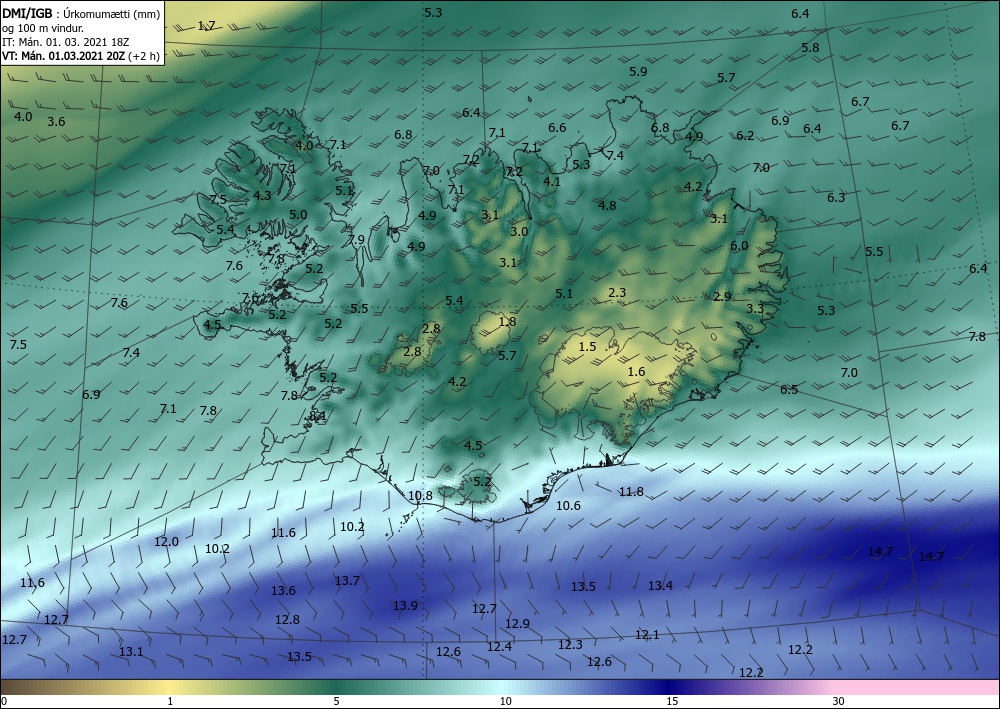This screenshot has height=709, width=1000.
Task: Click the color scale tick labeled 0
Action: pyautogui.click(x=4, y=701)
